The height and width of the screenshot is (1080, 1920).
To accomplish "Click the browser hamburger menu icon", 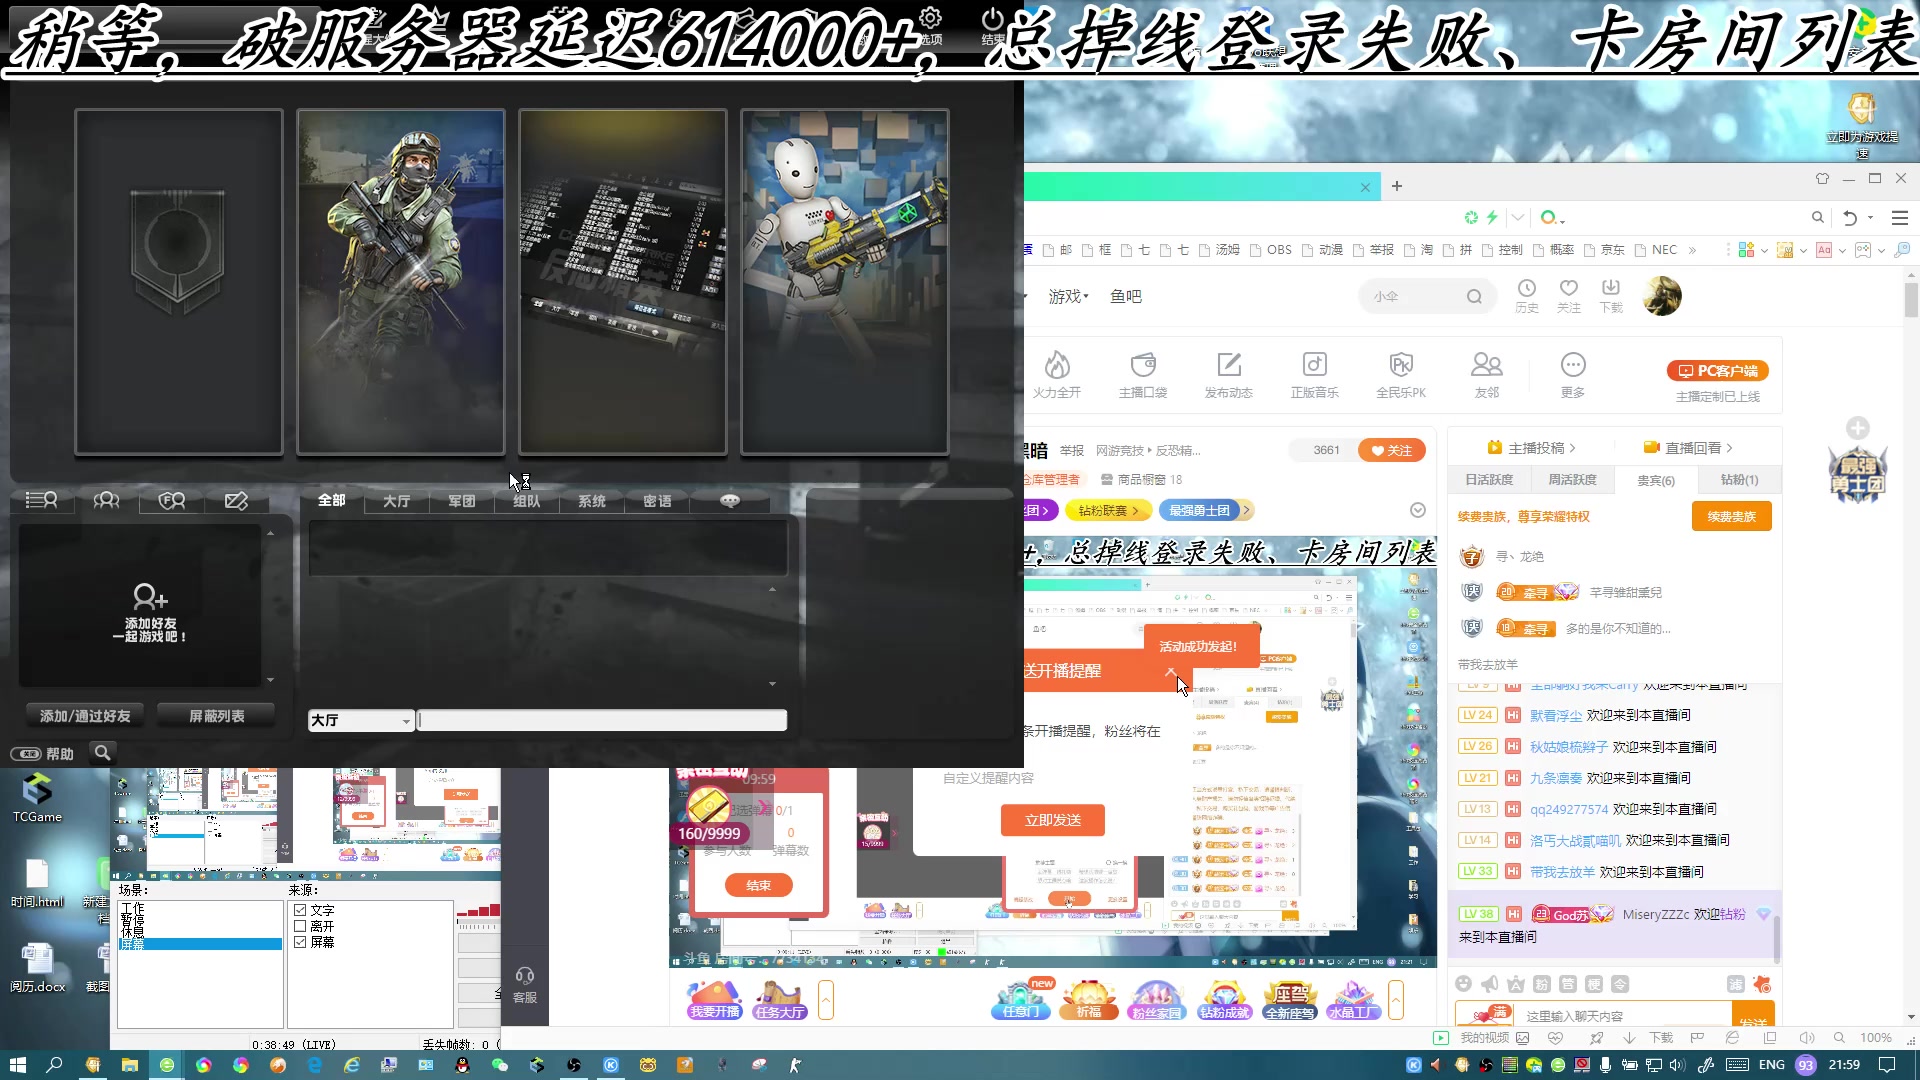I will pos(1900,217).
